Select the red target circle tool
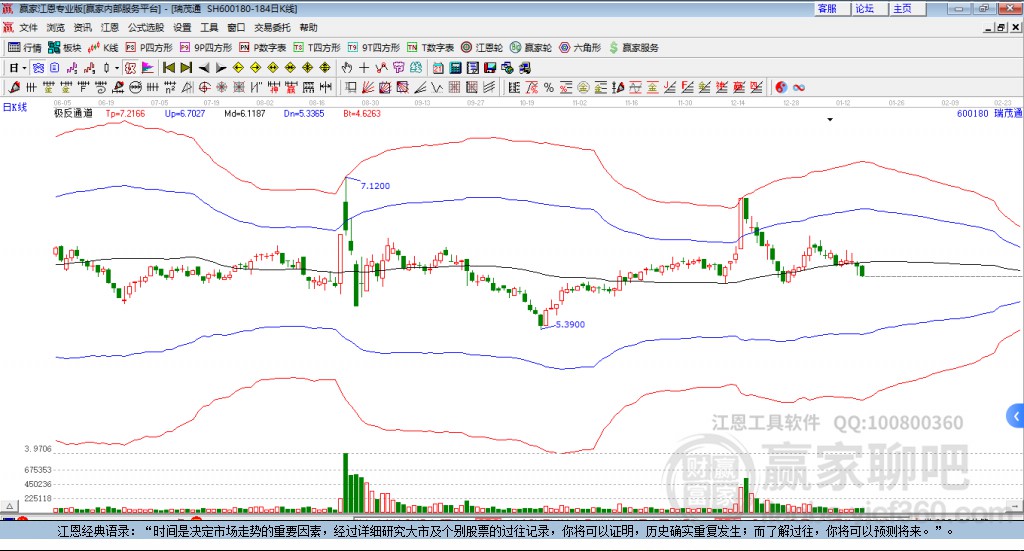The height and width of the screenshot is (551, 1024). (x=204, y=87)
